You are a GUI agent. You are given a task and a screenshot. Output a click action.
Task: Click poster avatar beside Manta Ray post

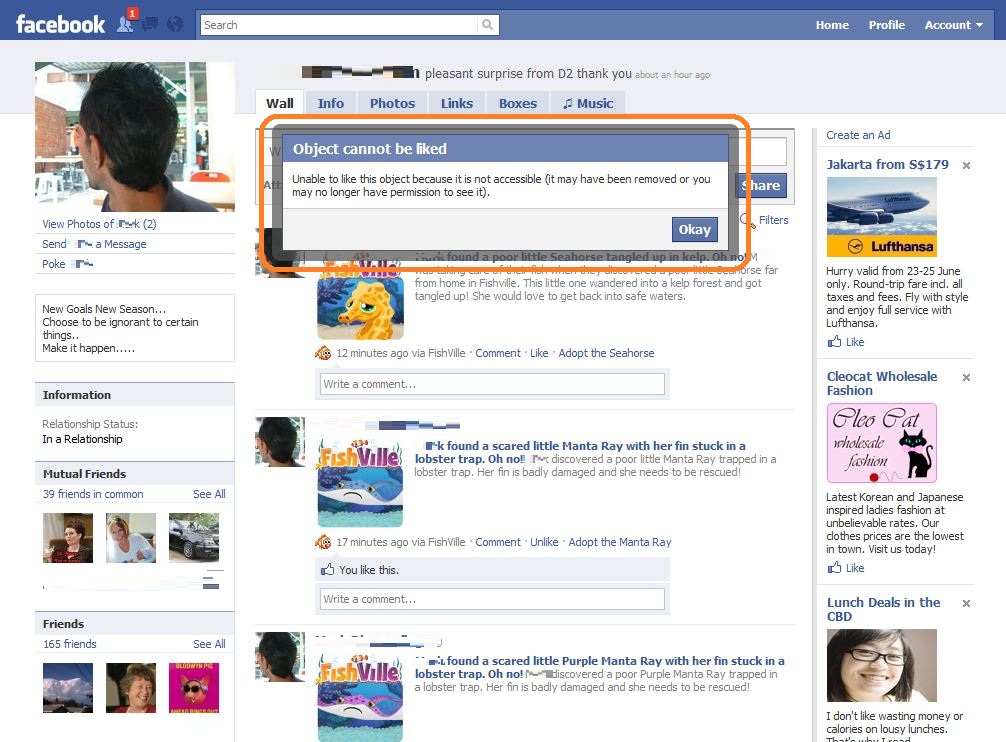click(x=280, y=442)
